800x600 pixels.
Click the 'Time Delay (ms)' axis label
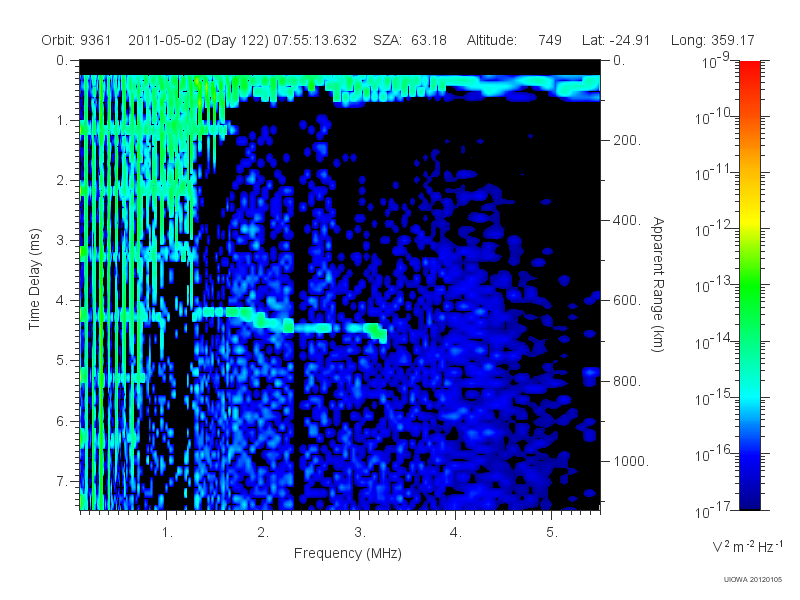34,279
